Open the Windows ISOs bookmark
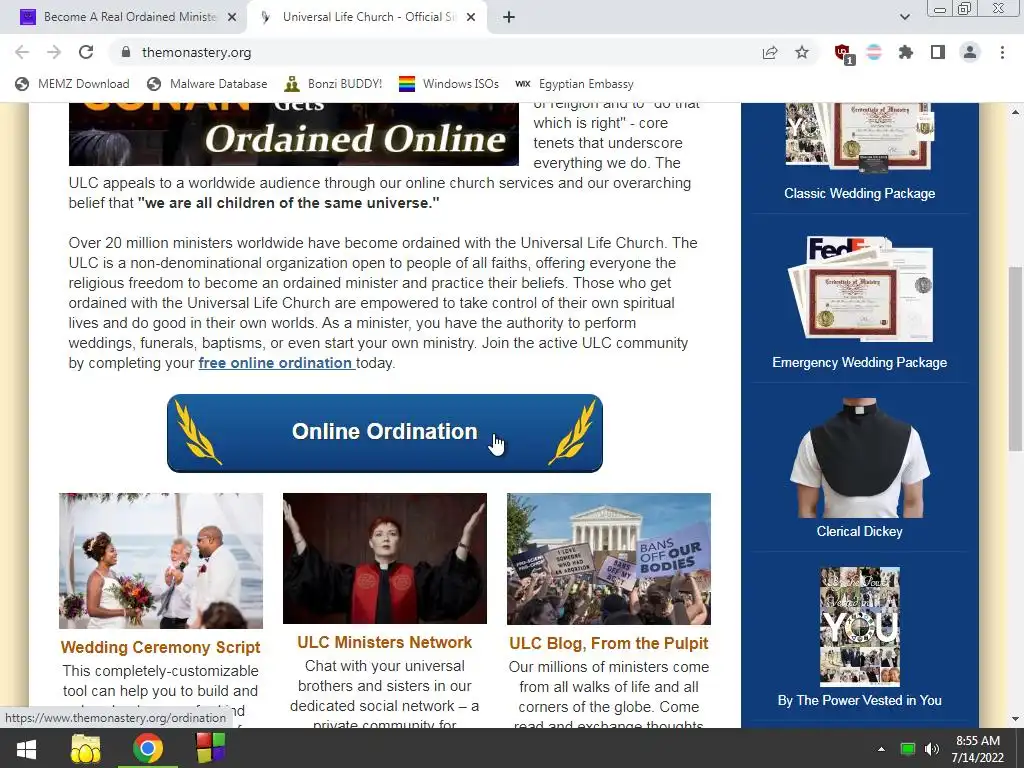 pyautogui.click(x=449, y=84)
